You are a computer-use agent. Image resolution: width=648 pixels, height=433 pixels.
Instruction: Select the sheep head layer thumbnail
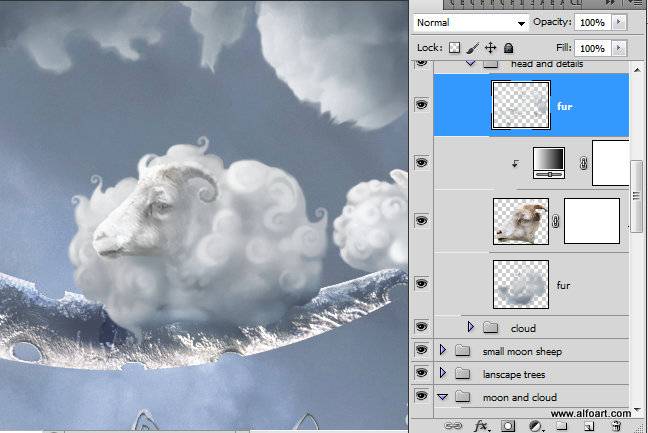click(521, 221)
